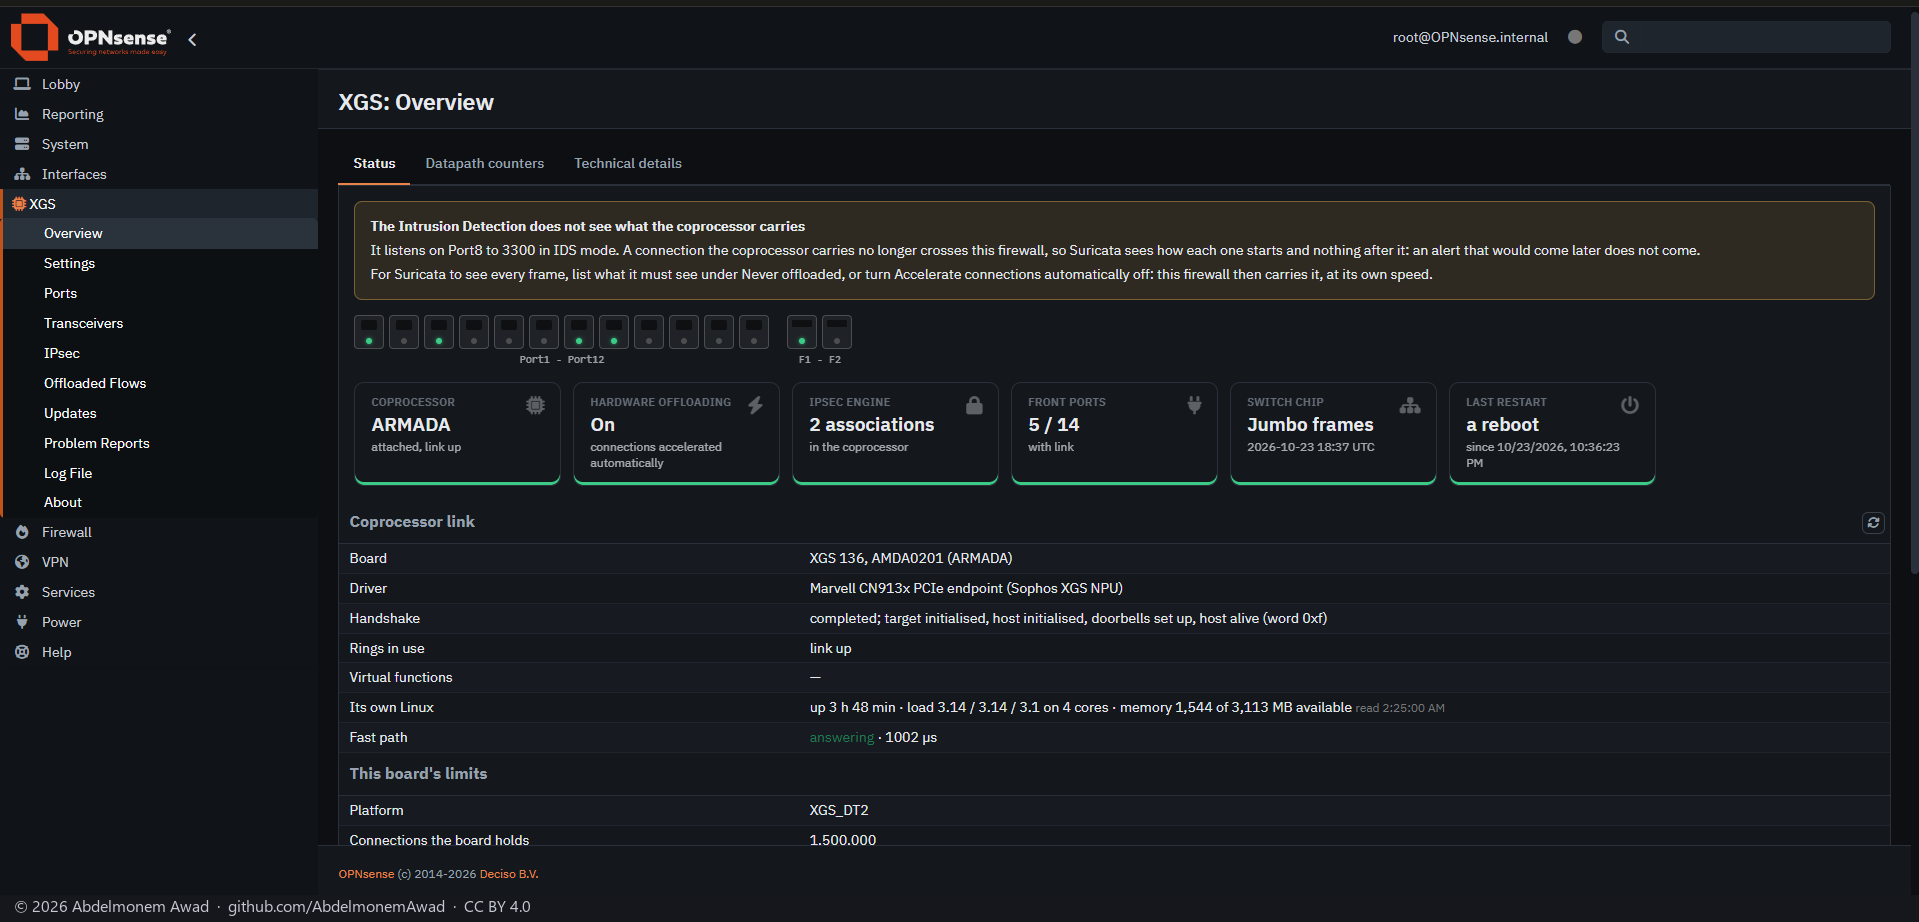Expand the Interfaces menu in sidebar

coord(159,174)
